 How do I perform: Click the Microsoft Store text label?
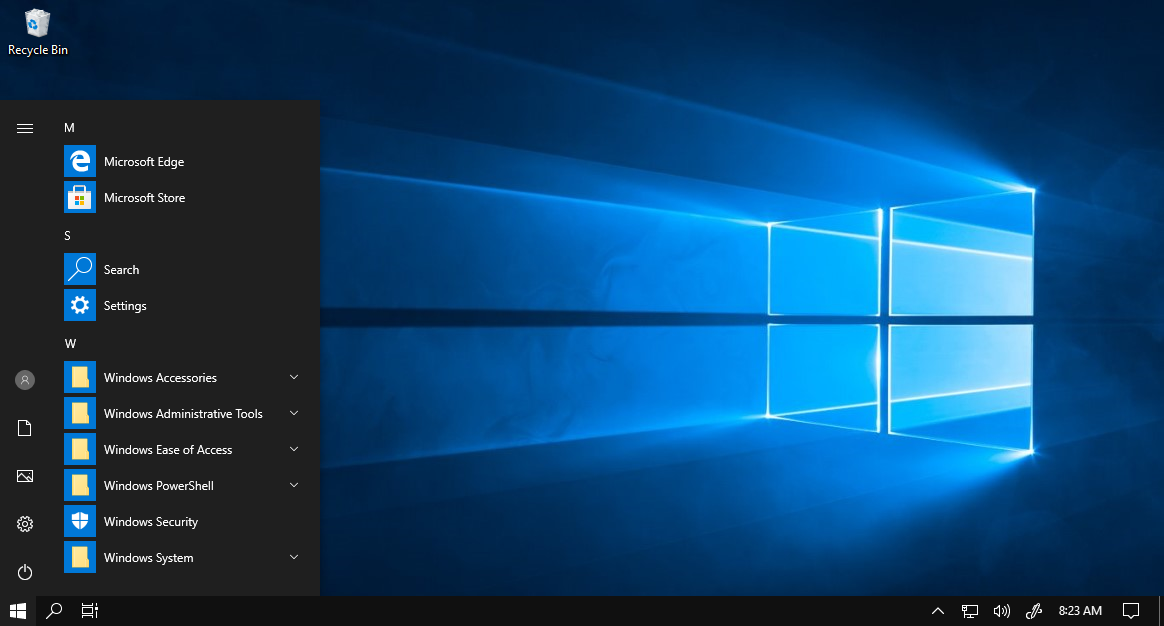coord(144,198)
